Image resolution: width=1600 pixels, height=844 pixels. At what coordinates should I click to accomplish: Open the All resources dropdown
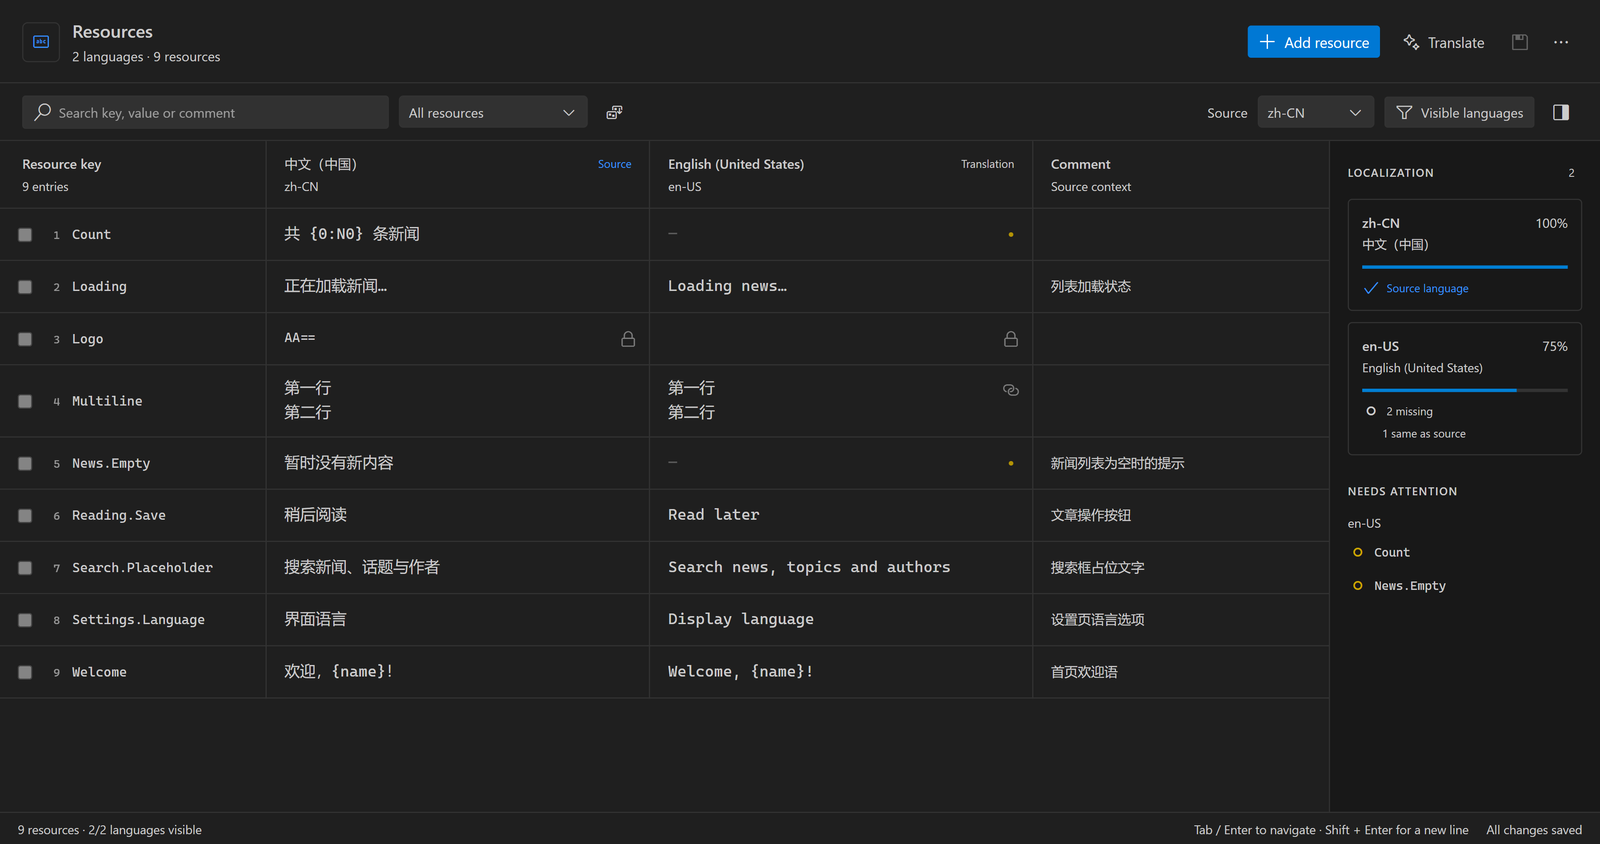[493, 113]
